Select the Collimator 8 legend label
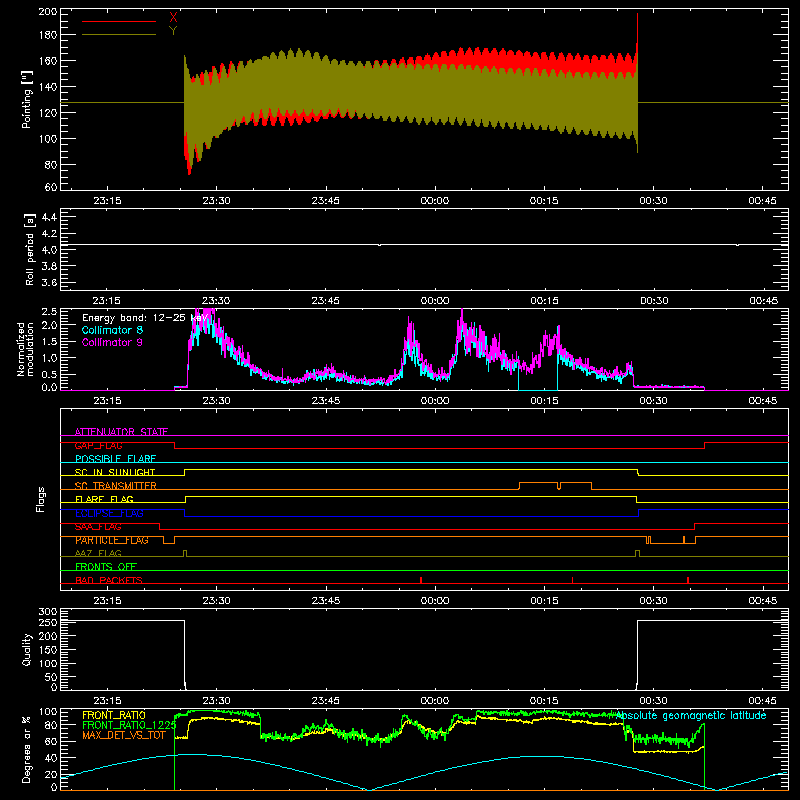The height and width of the screenshot is (800, 800). (112, 330)
